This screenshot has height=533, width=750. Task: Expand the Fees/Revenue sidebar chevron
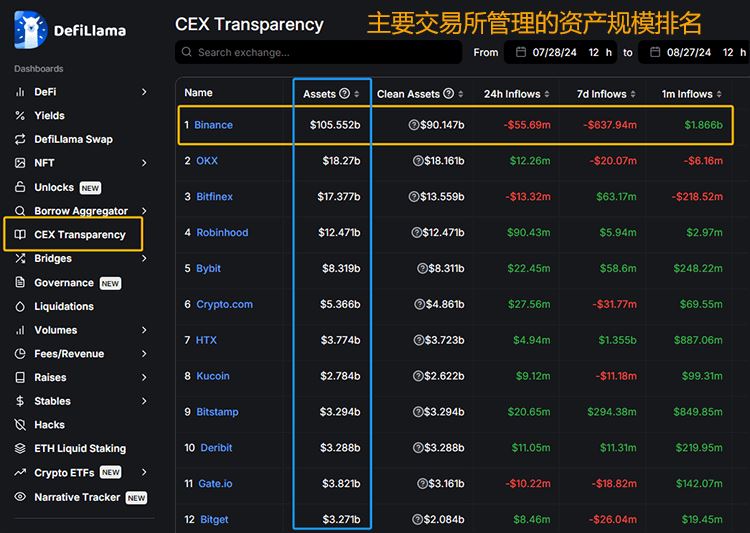(144, 354)
